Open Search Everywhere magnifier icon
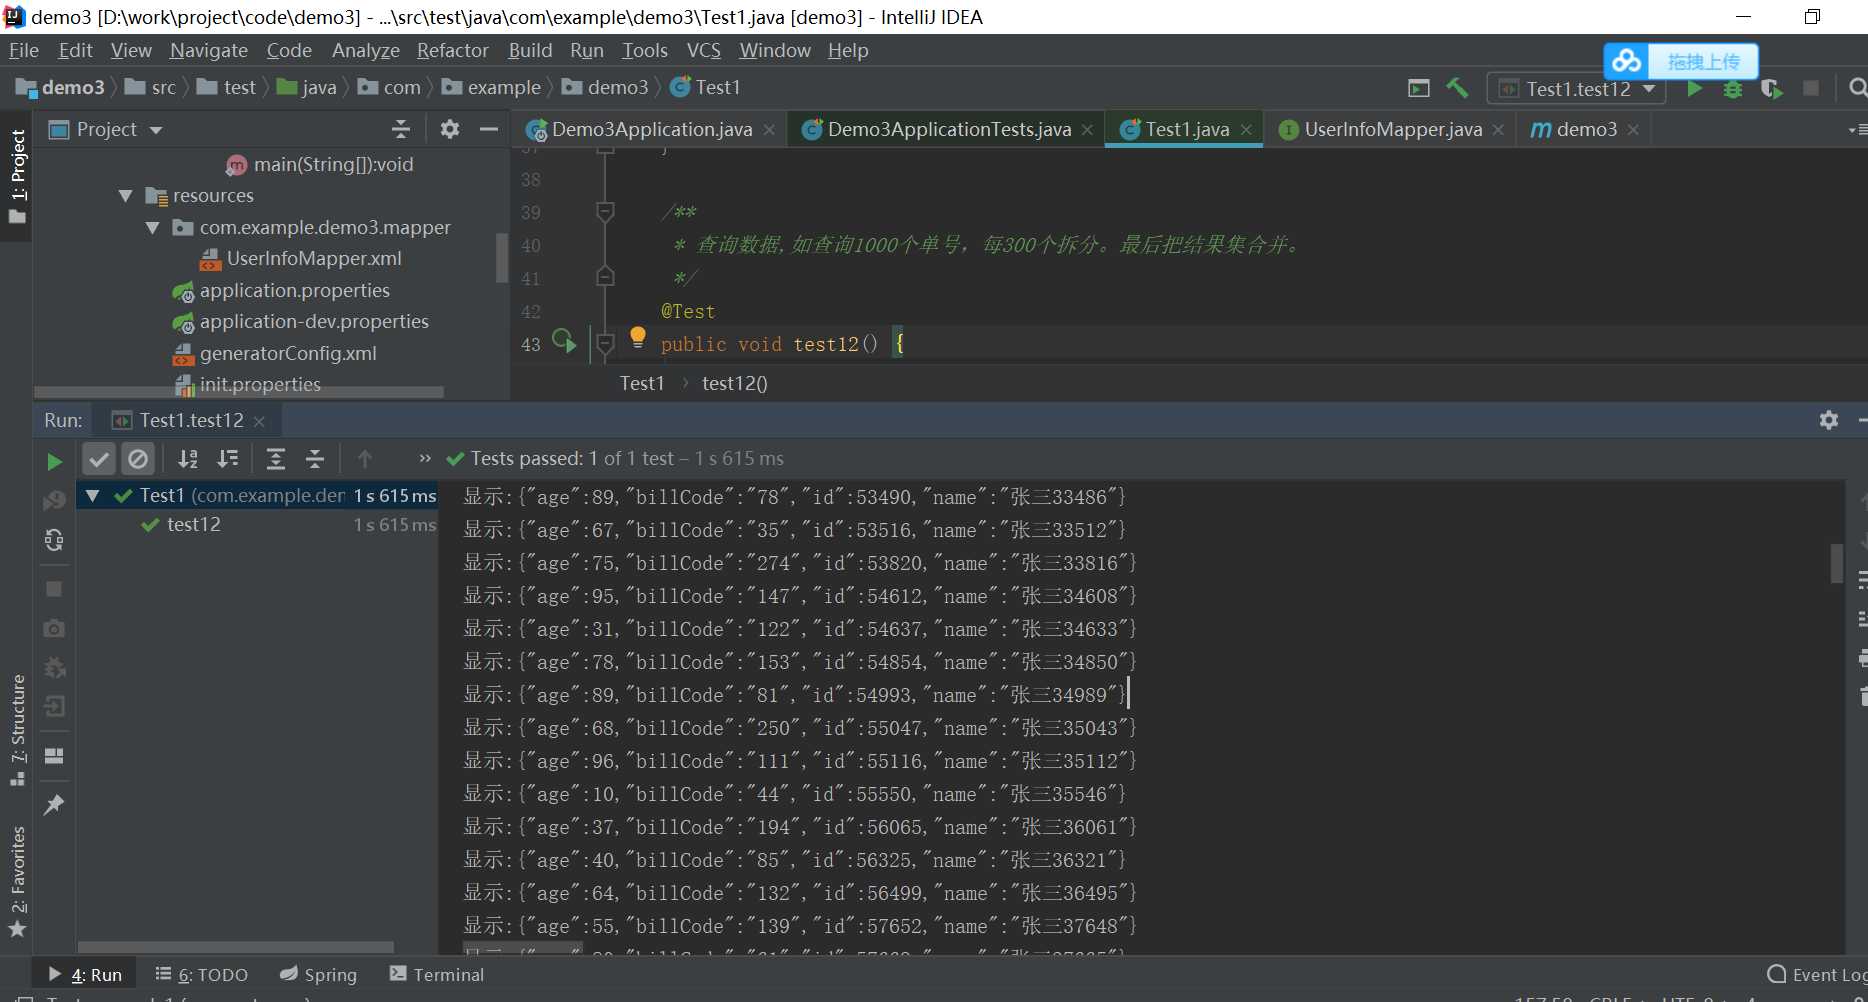Viewport: 1868px width, 1002px height. [x=1857, y=88]
